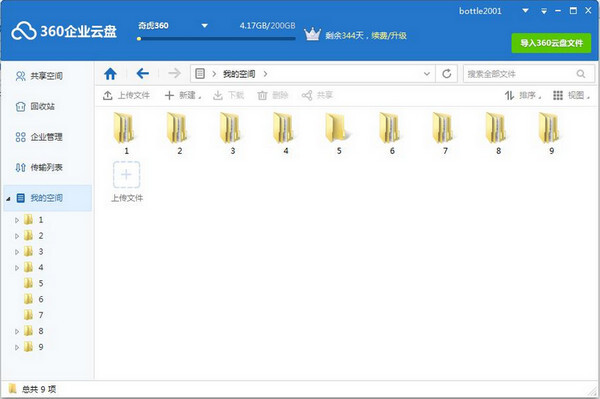Open the 排序 sort dropdown
600x399 pixels.
tap(523, 95)
